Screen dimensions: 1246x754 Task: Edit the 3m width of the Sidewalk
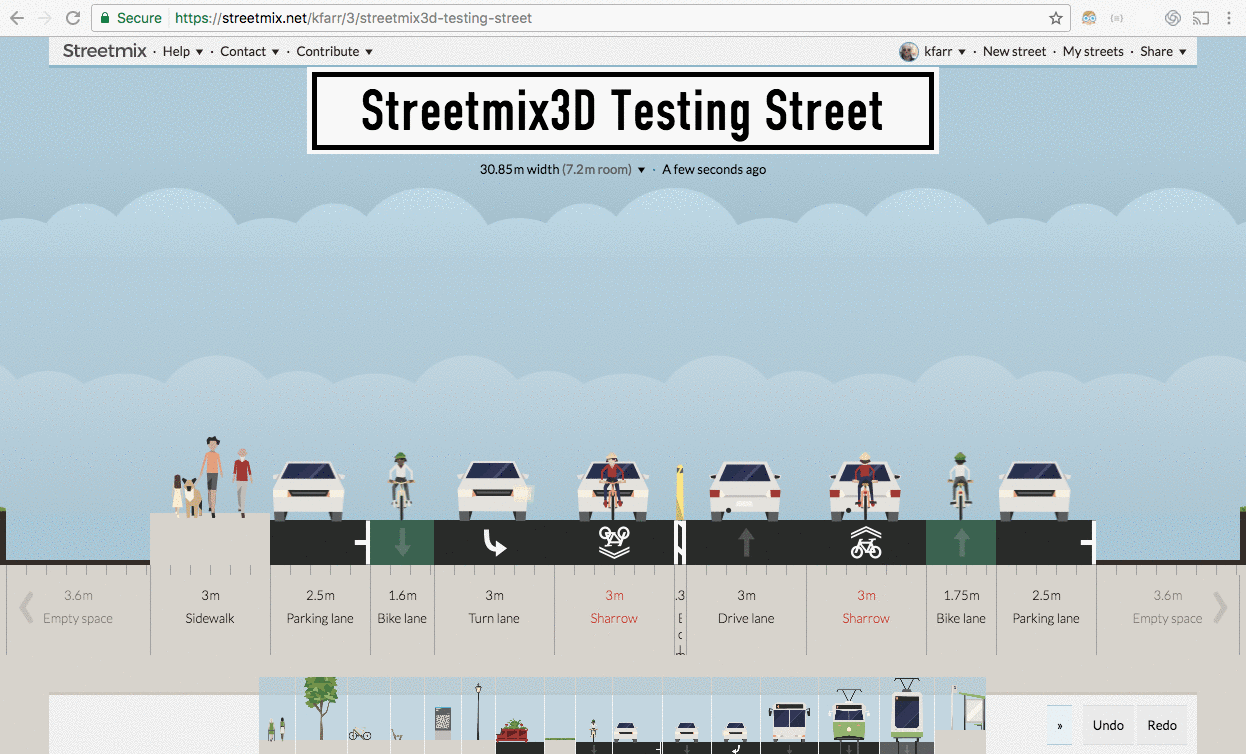pyautogui.click(x=210, y=595)
